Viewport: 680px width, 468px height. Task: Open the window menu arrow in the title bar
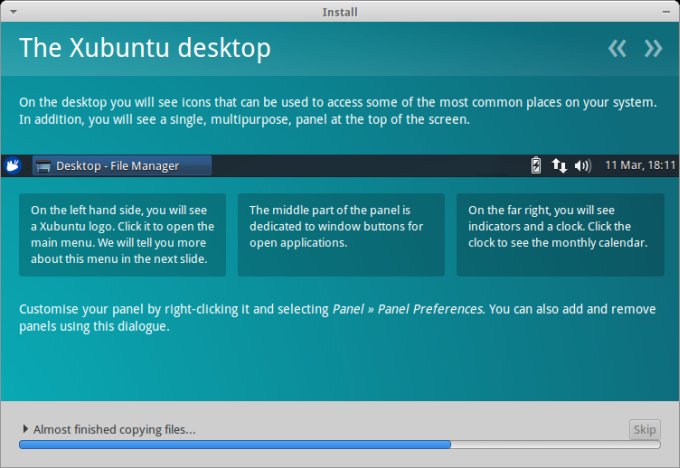click(13, 12)
